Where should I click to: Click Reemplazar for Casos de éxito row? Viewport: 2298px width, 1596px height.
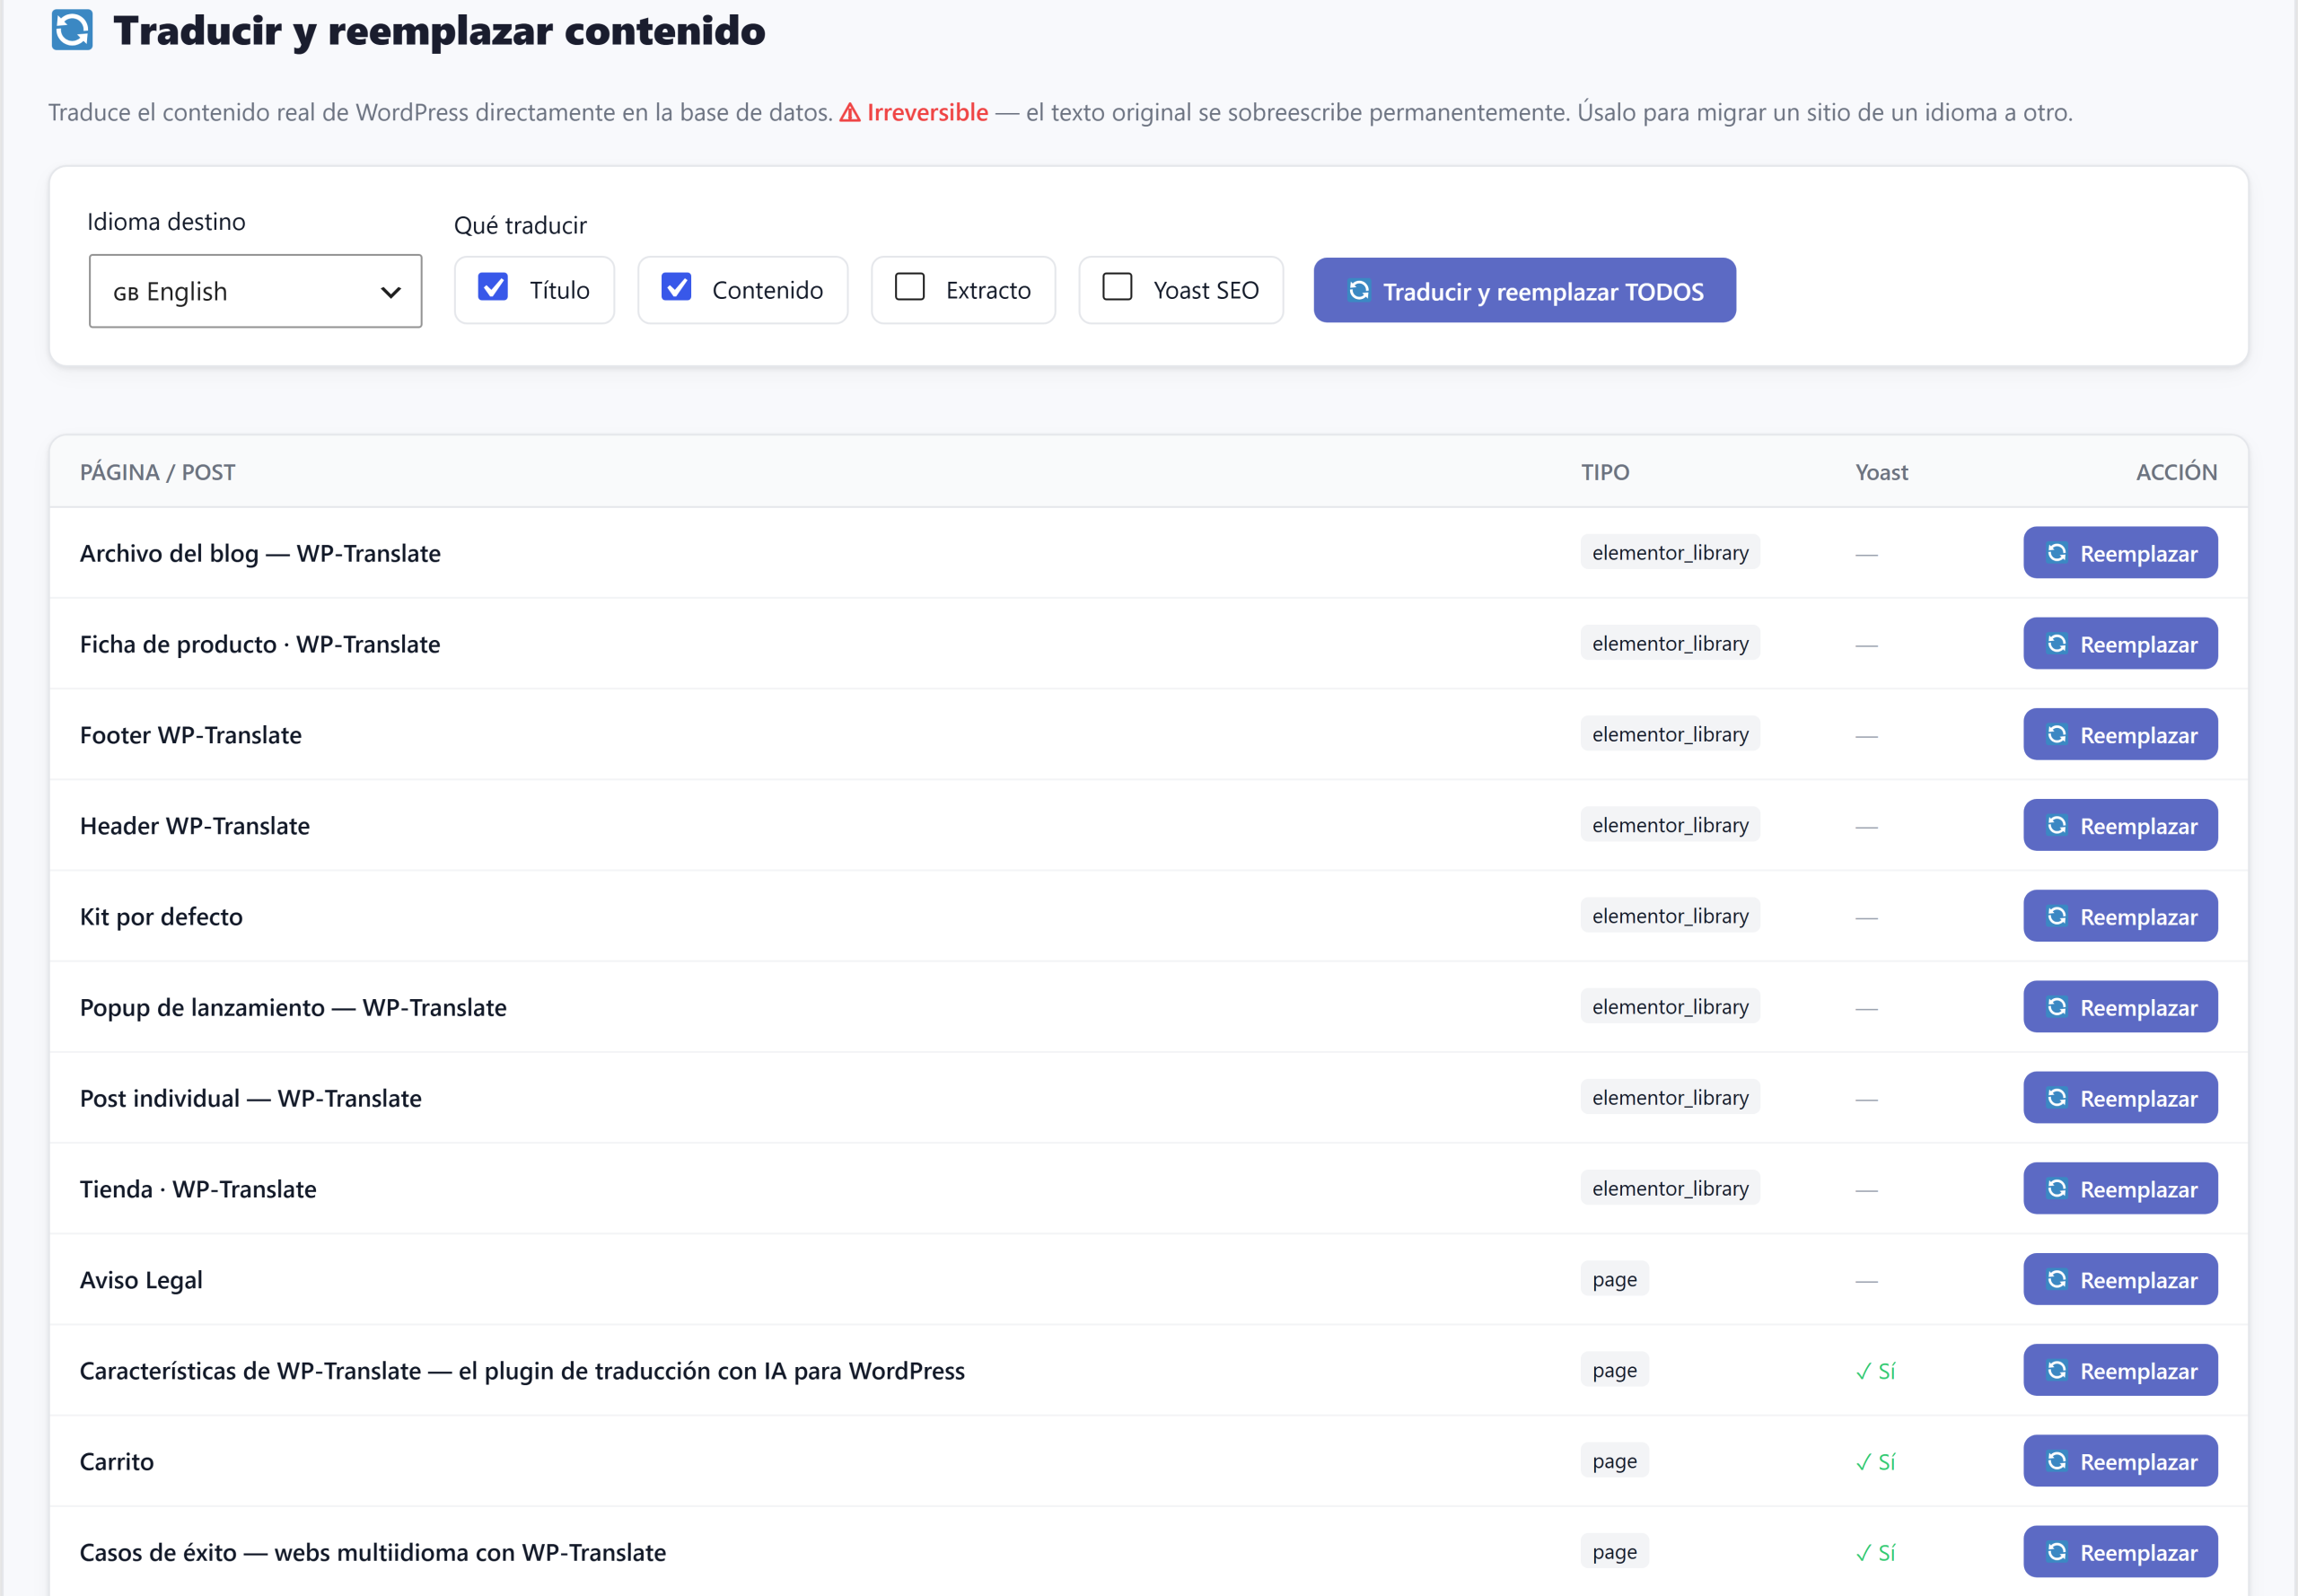pyautogui.click(x=2120, y=1552)
